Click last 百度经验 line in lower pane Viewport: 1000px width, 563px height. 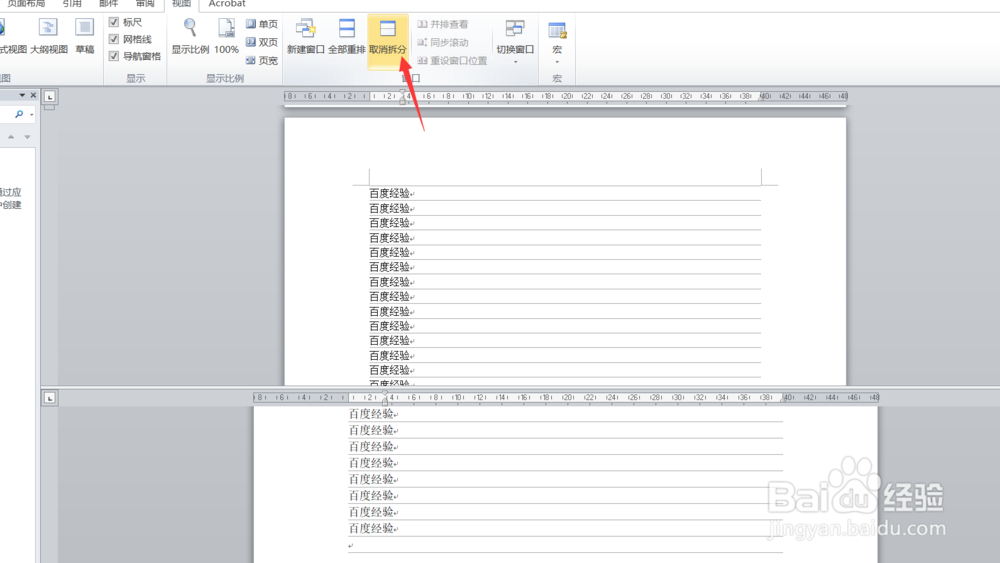[371, 528]
